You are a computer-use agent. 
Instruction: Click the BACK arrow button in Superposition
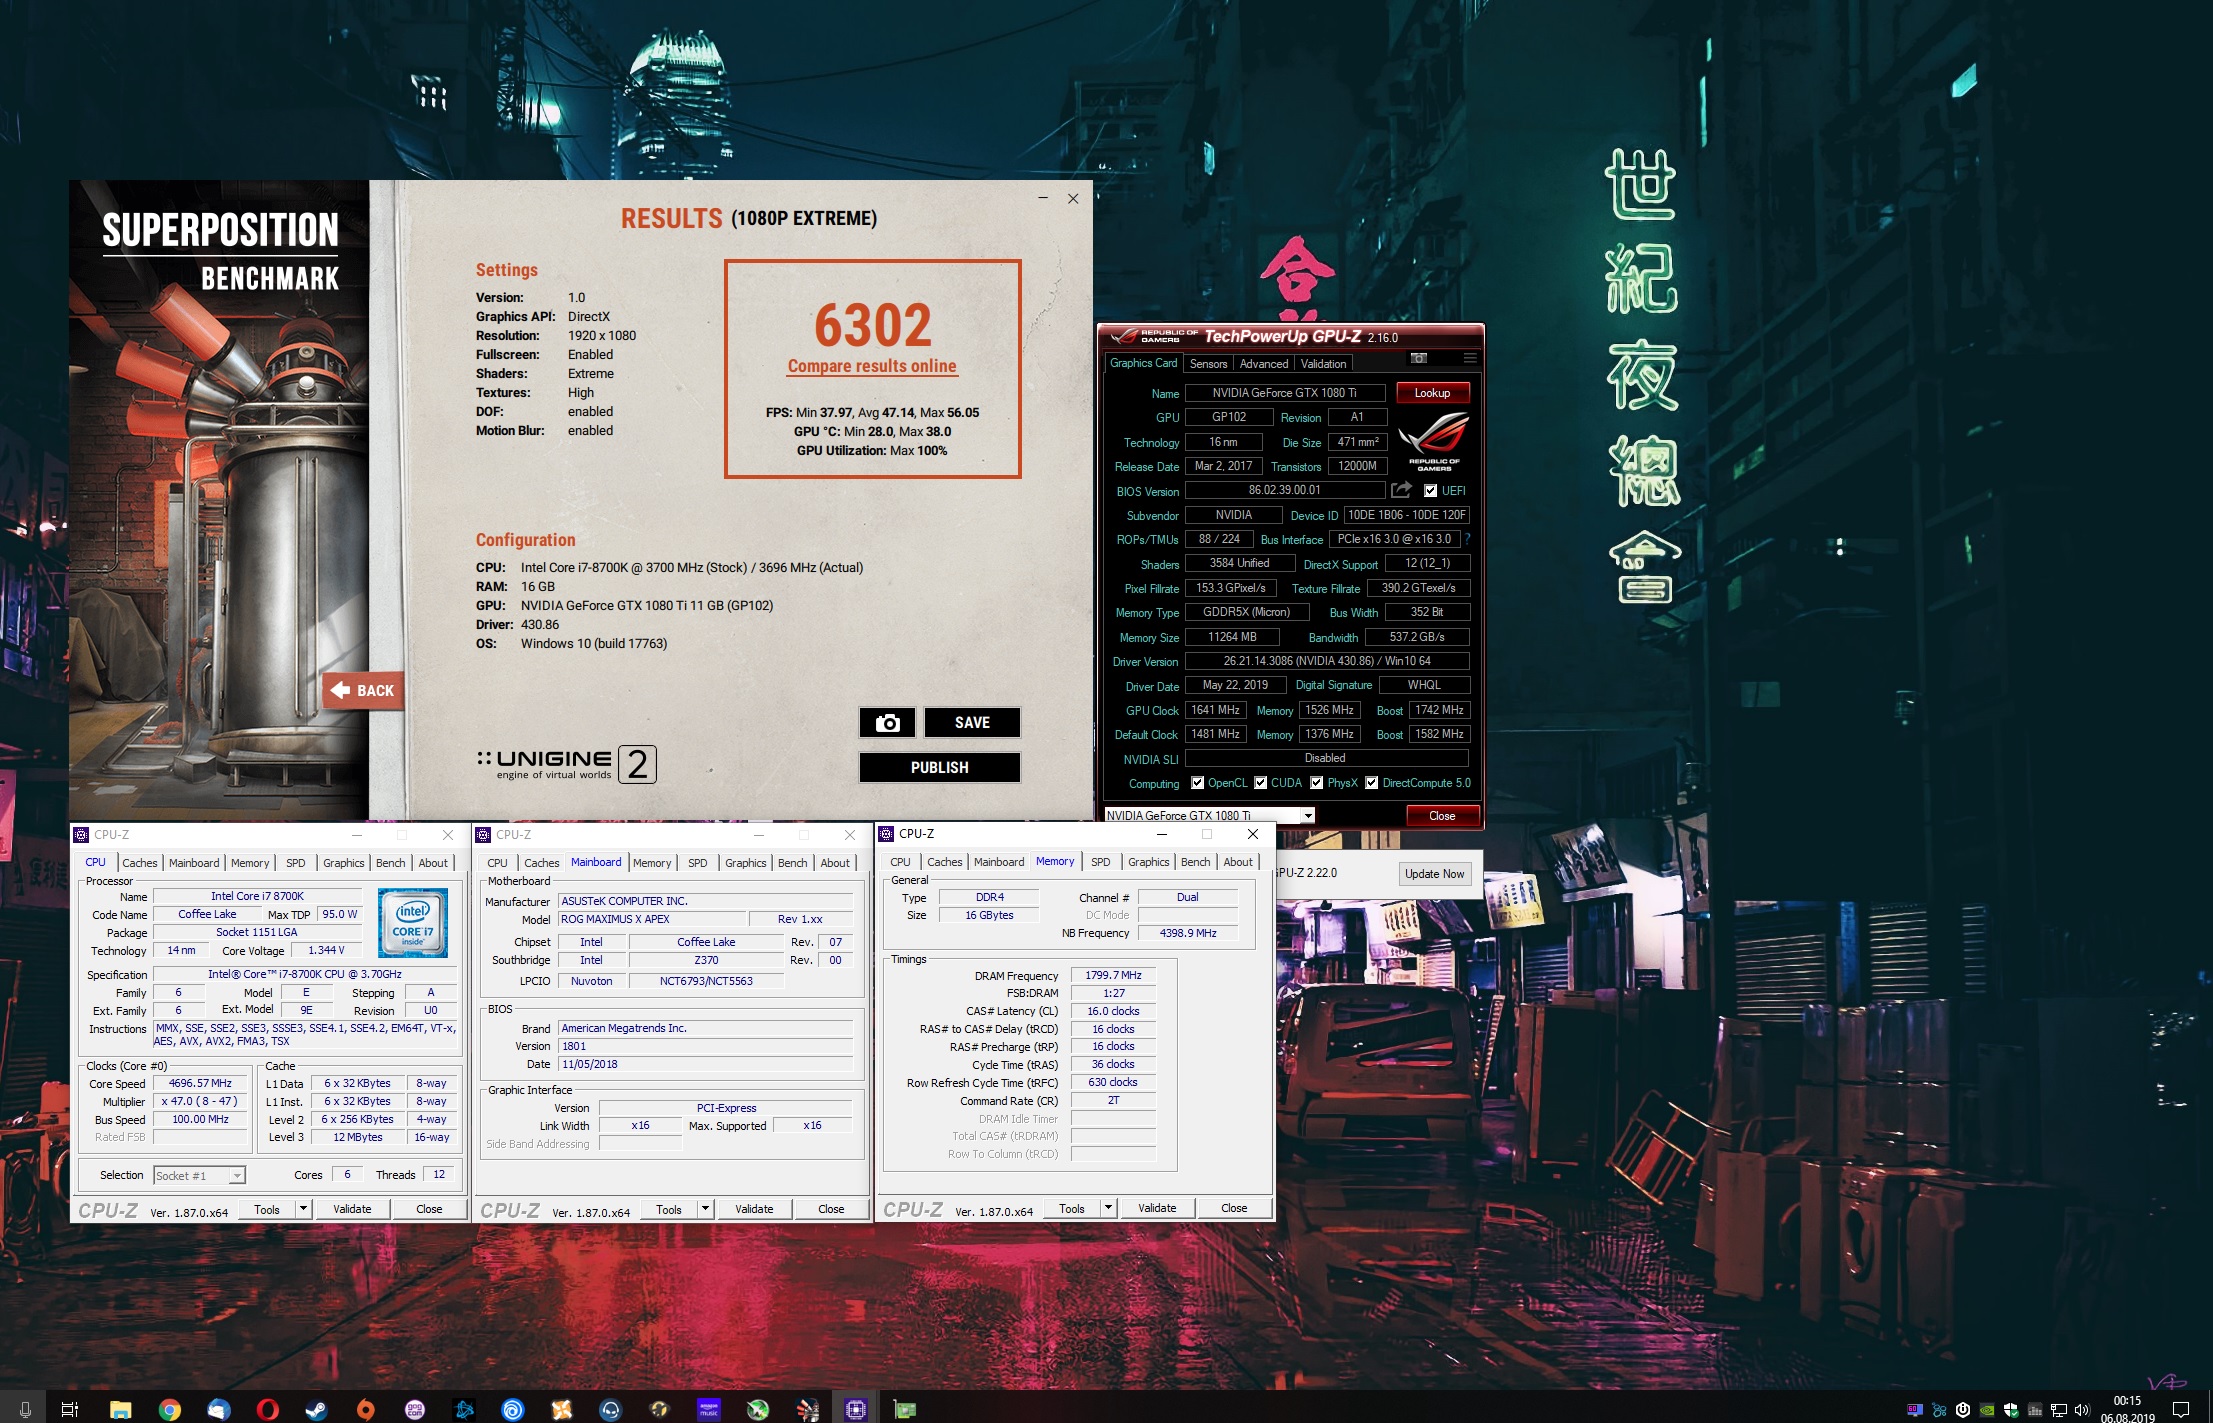pos(363,690)
